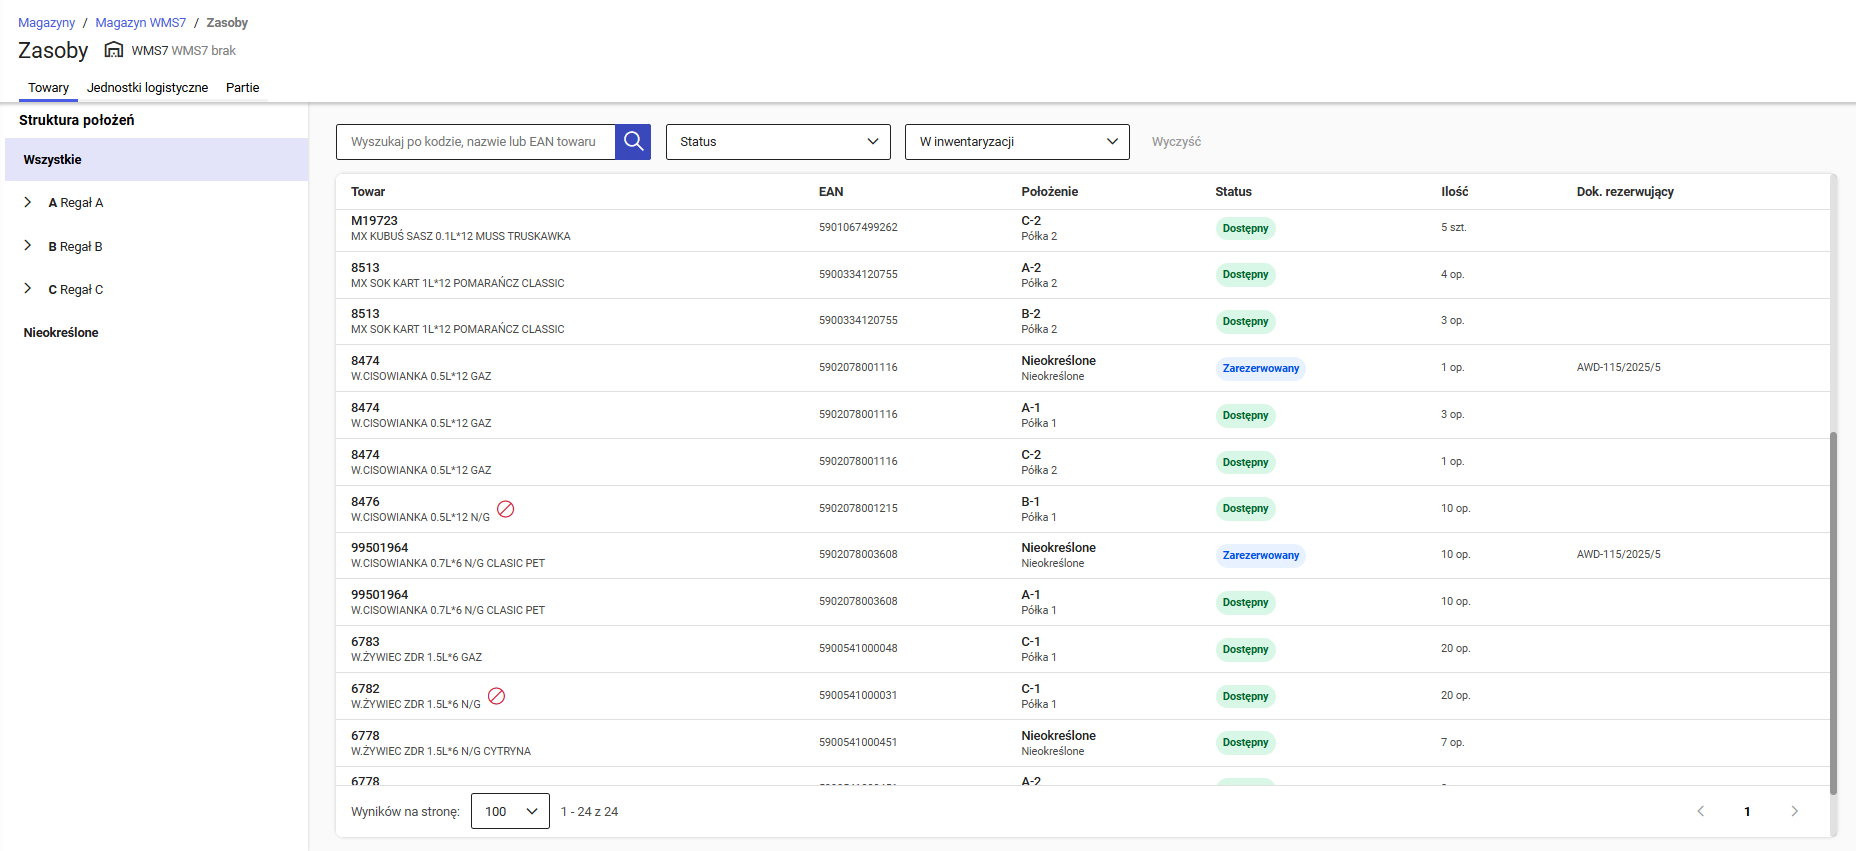Click the magnifier search button
Image resolution: width=1856 pixels, height=851 pixels.
pyautogui.click(x=633, y=142)
